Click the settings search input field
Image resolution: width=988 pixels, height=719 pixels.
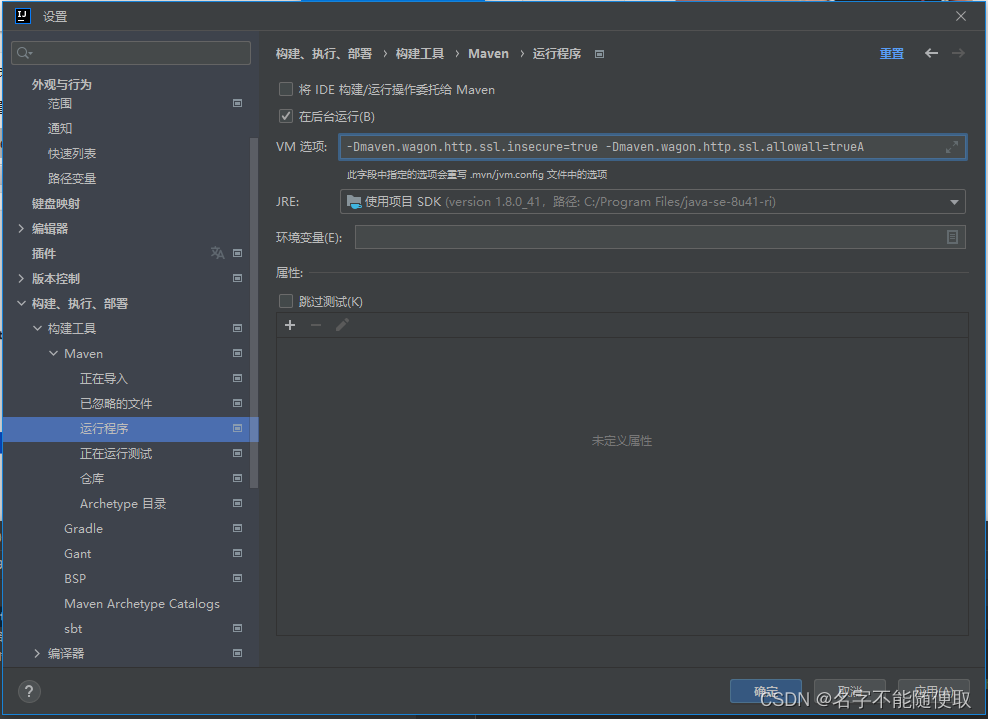pyautogui.click(x=131, y=53)
